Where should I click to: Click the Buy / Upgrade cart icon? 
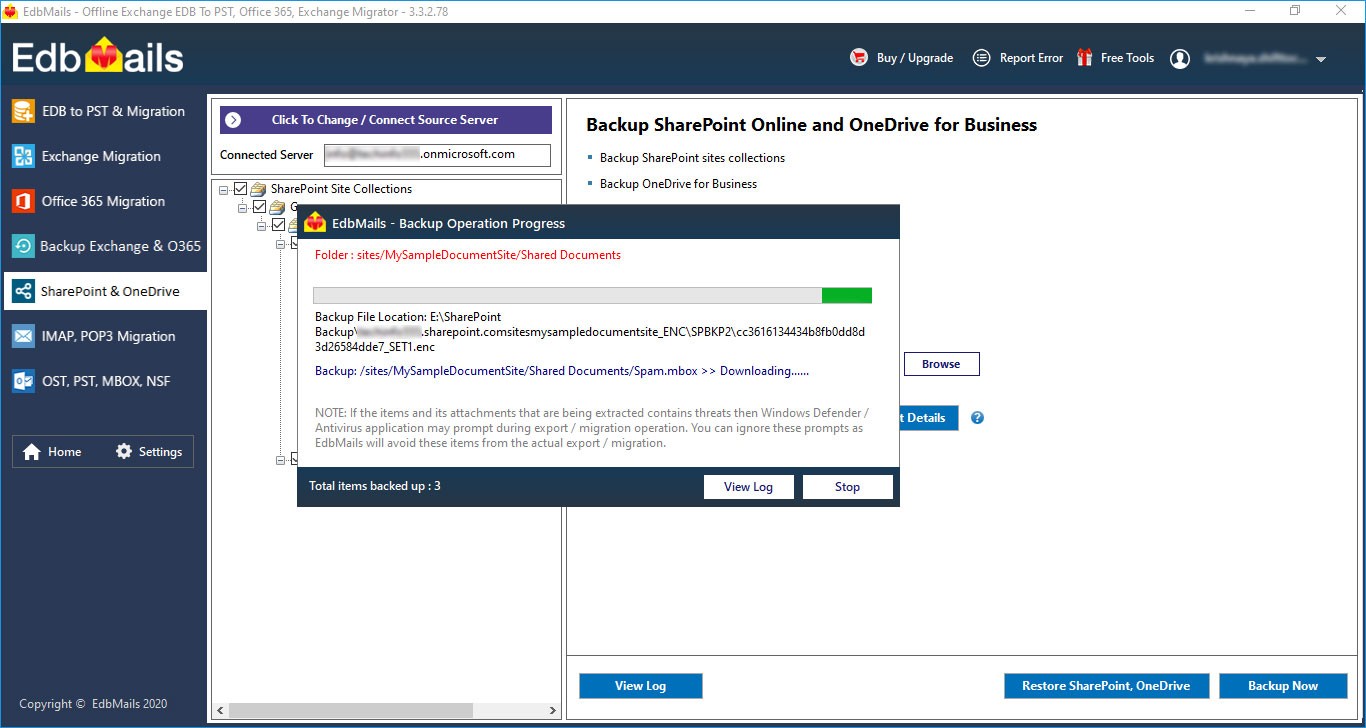[x=859, y=58]
